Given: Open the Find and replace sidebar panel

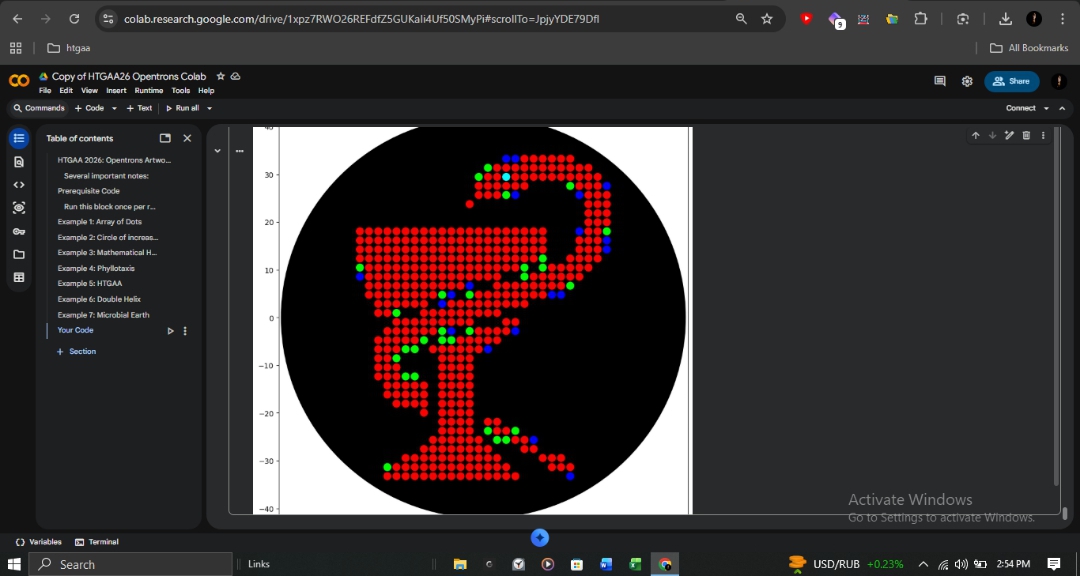Looking at the screenshot, I should pyautogui.click(x=18, y=161).
